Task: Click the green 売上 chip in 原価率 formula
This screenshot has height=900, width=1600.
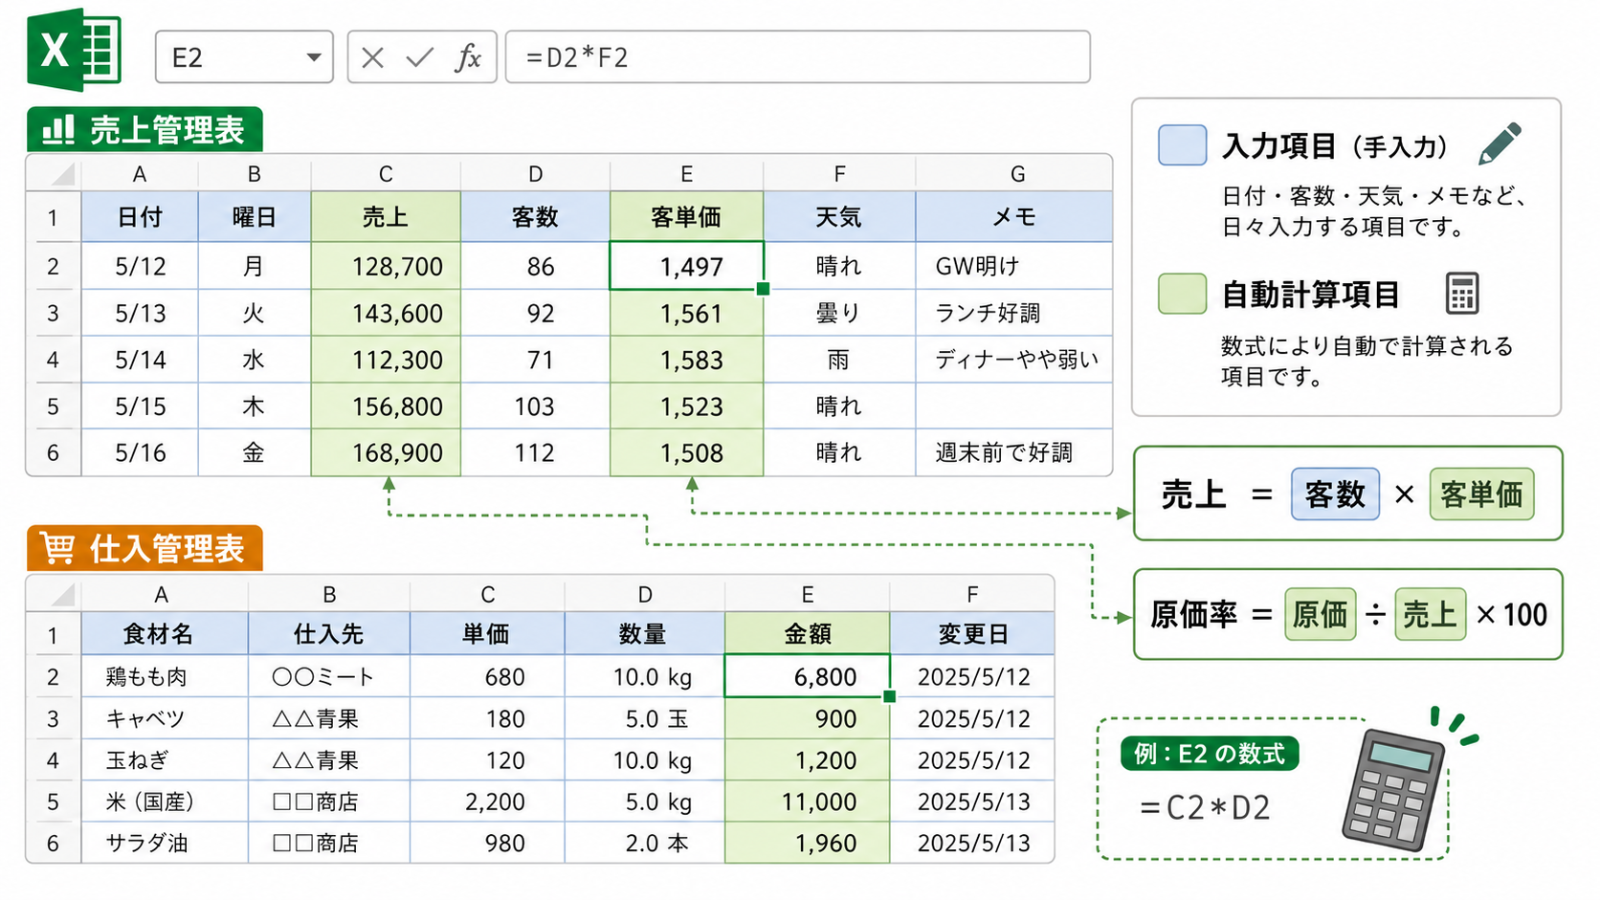Action: pyautogui.click(x=1430, y=614)
